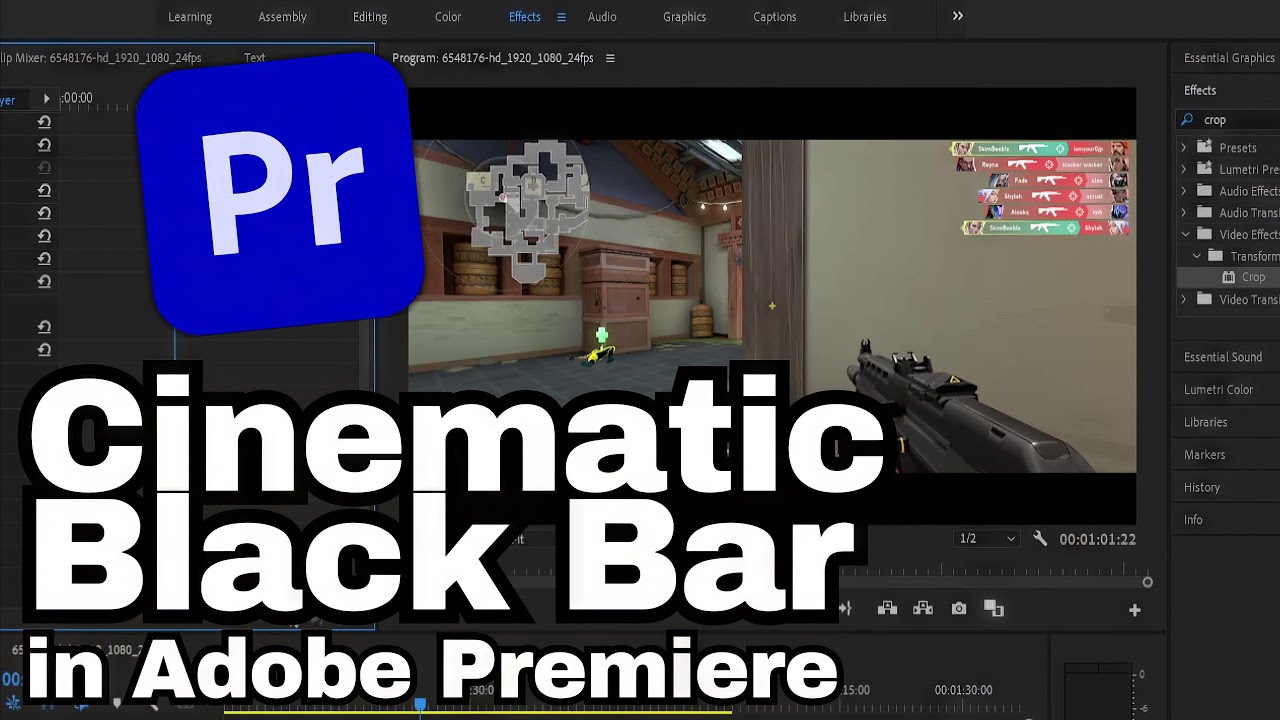This screenshot has height=720, width=1280.
Task: Expand the Audio Transitions folder
Action: click(1184, 212)
